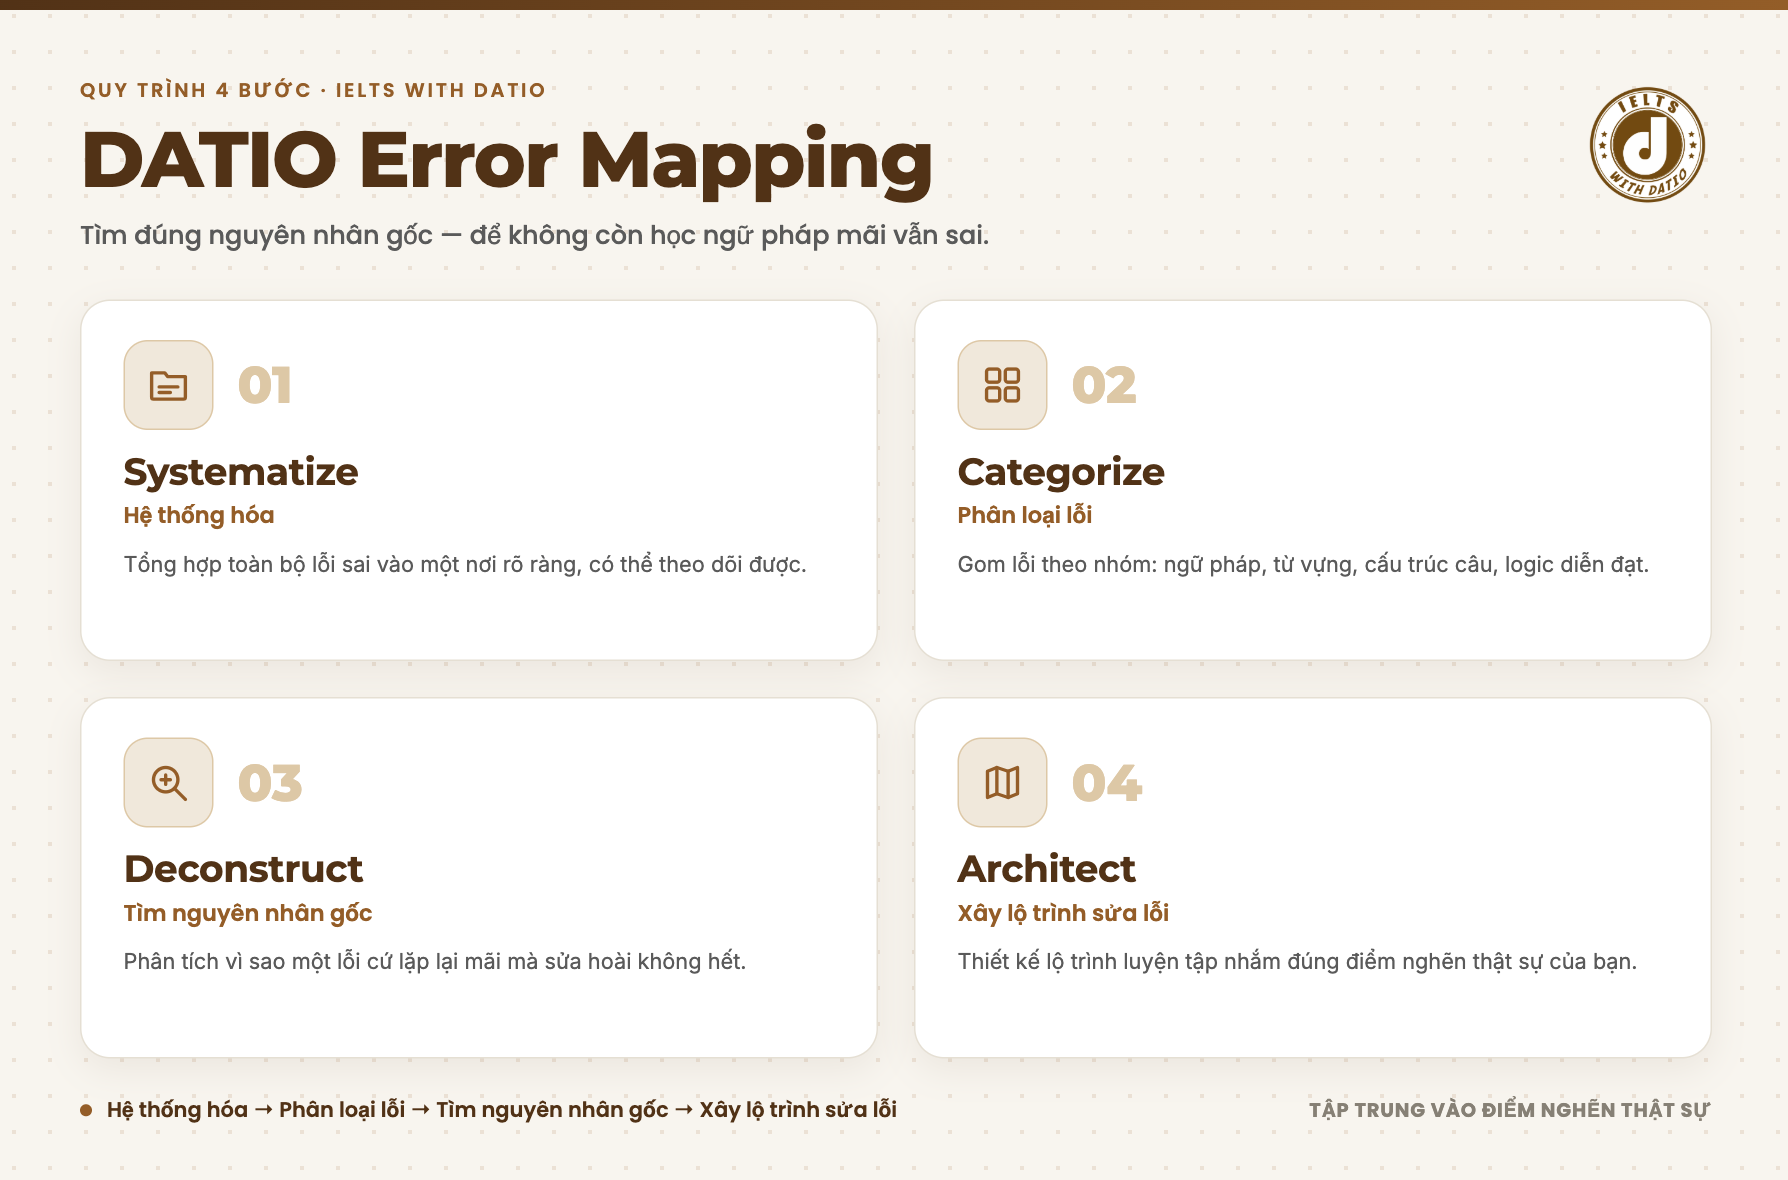Click the step number 01

pos(265,385)
